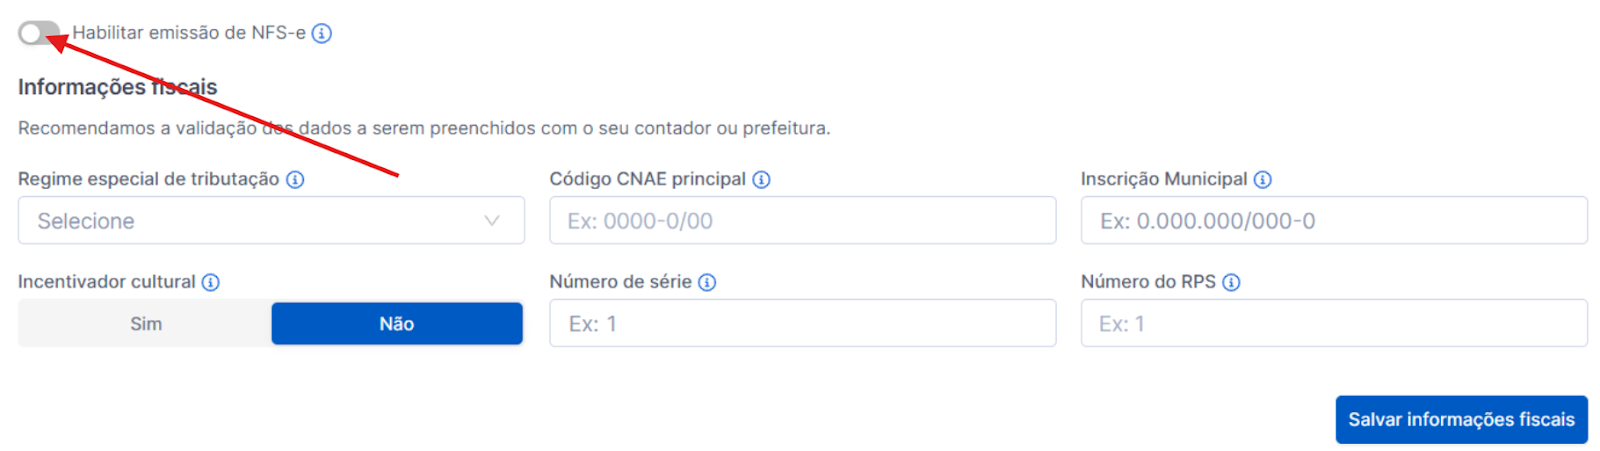Show info for Inscrição Municipal
The height and width of the screenshot is (451, 1600).
1263,180
